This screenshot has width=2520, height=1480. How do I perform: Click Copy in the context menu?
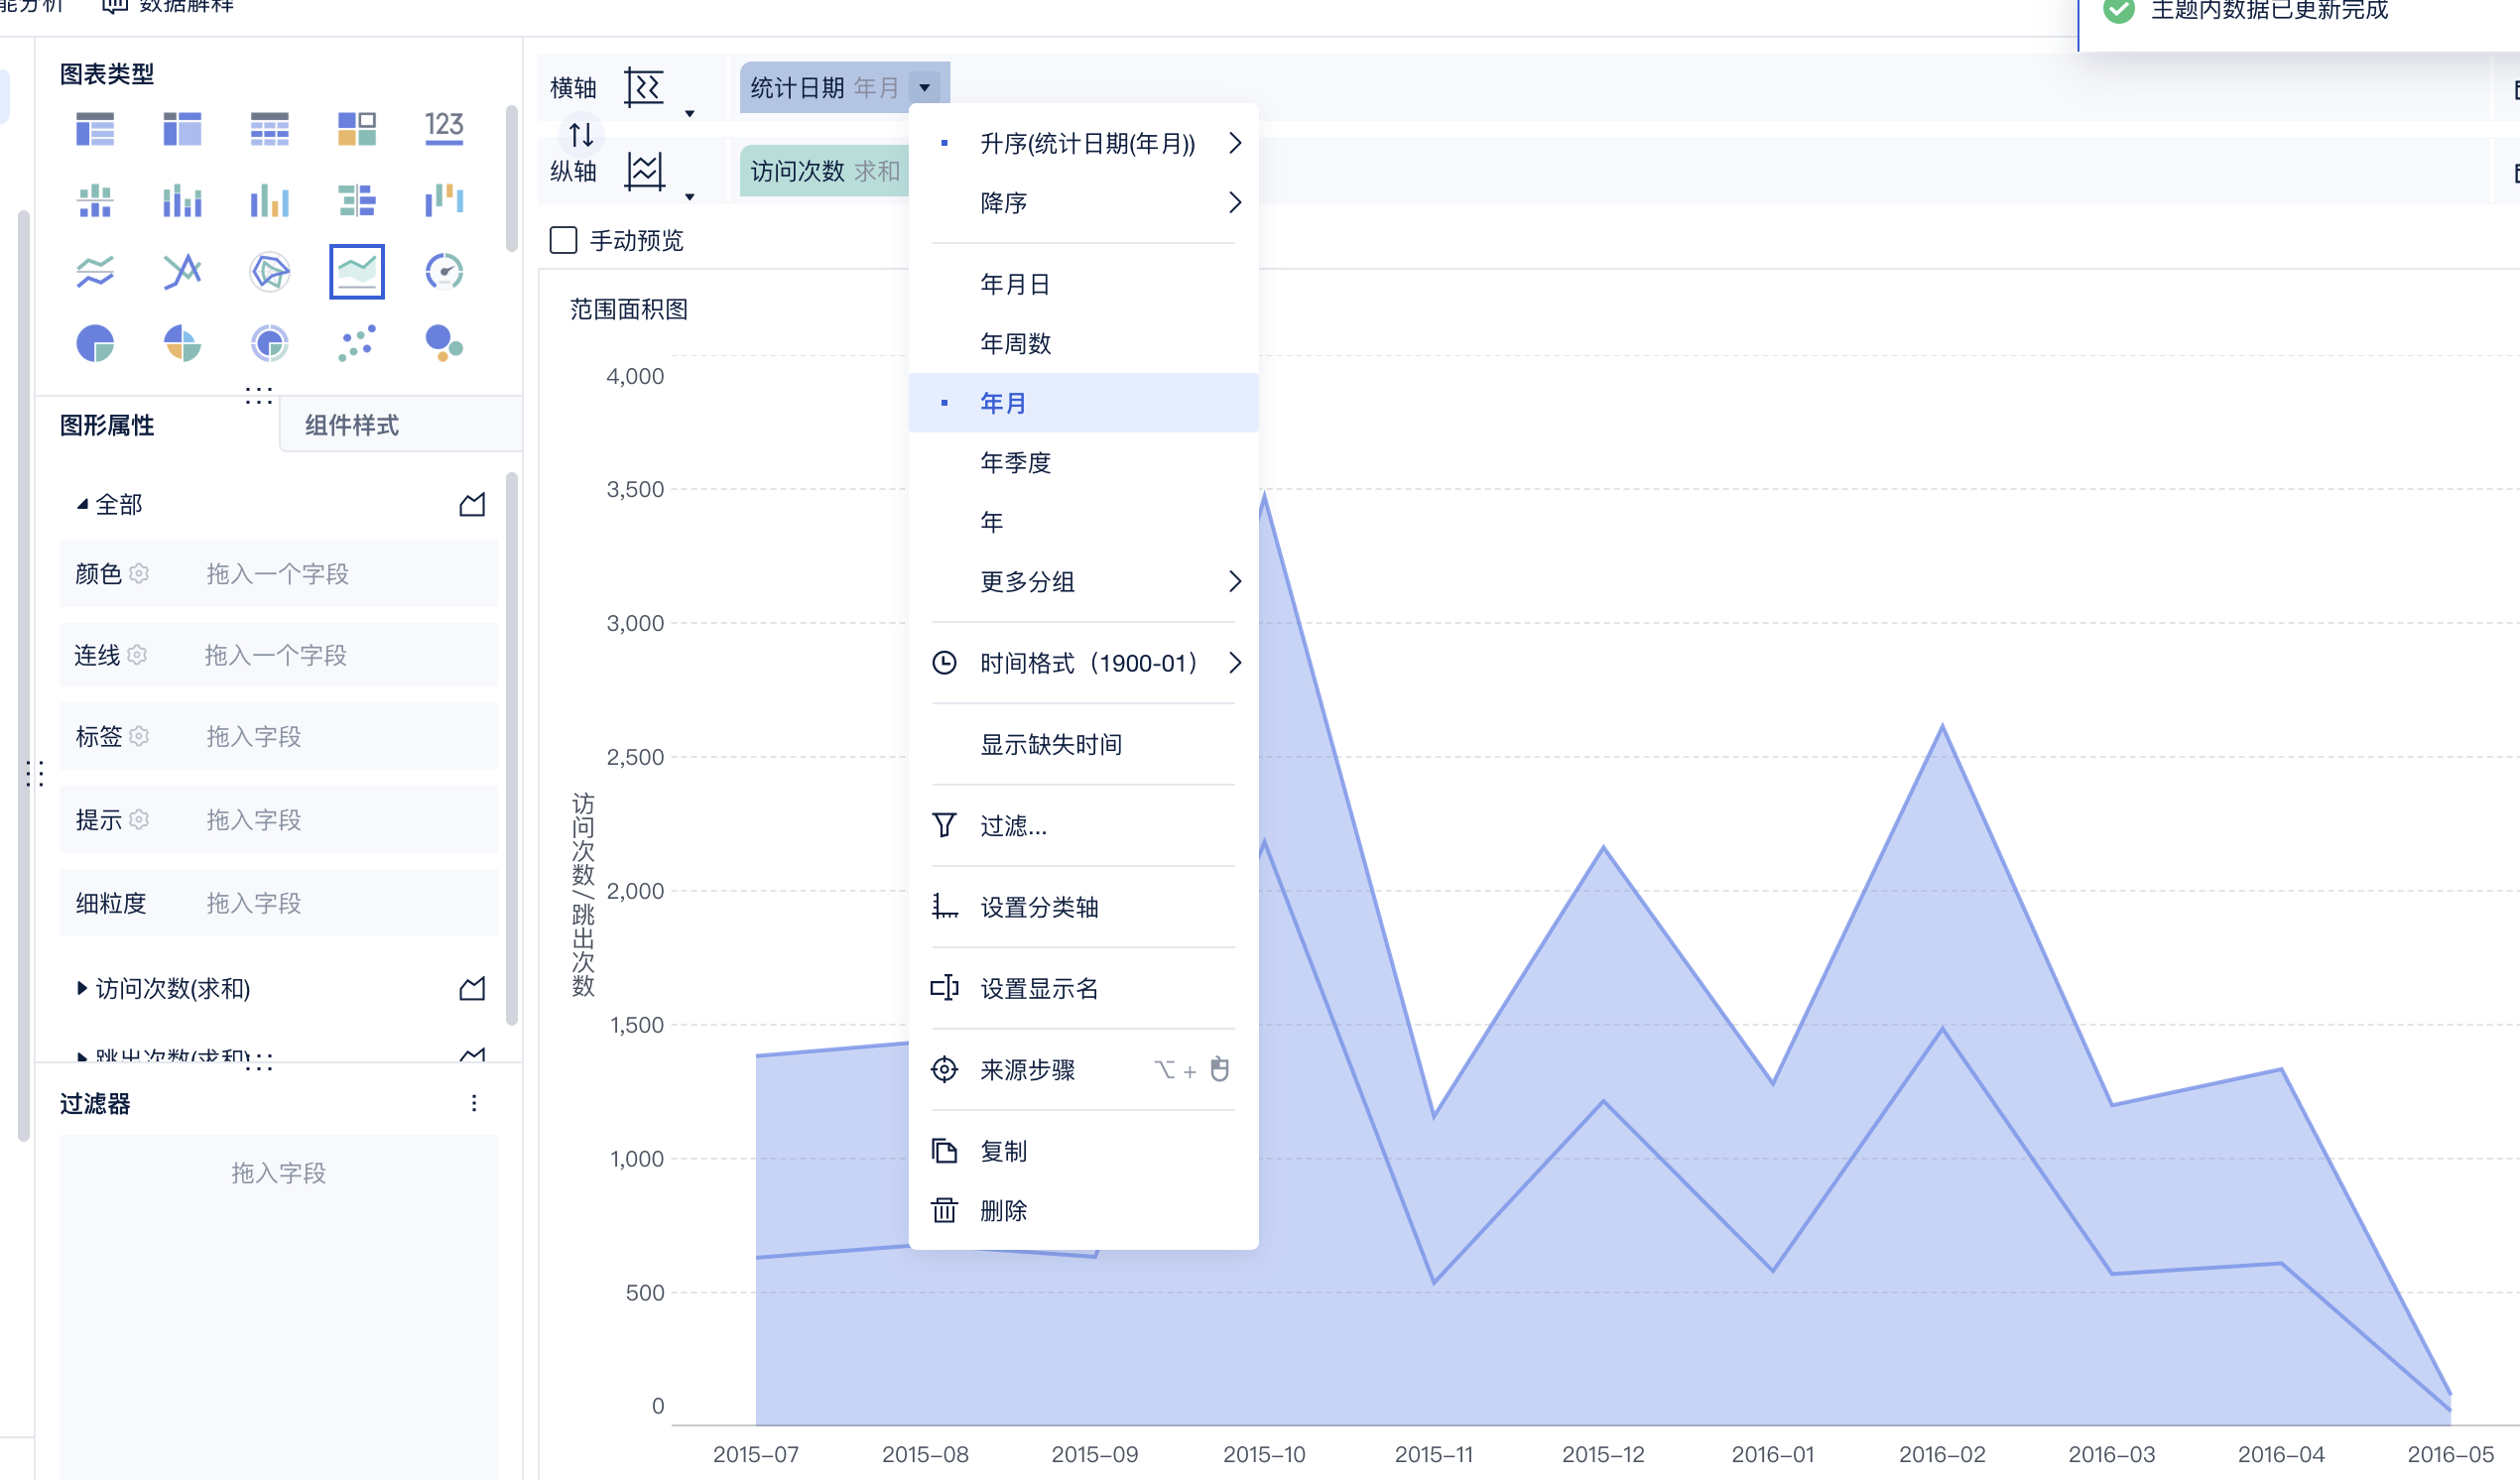(1002, 1151)
